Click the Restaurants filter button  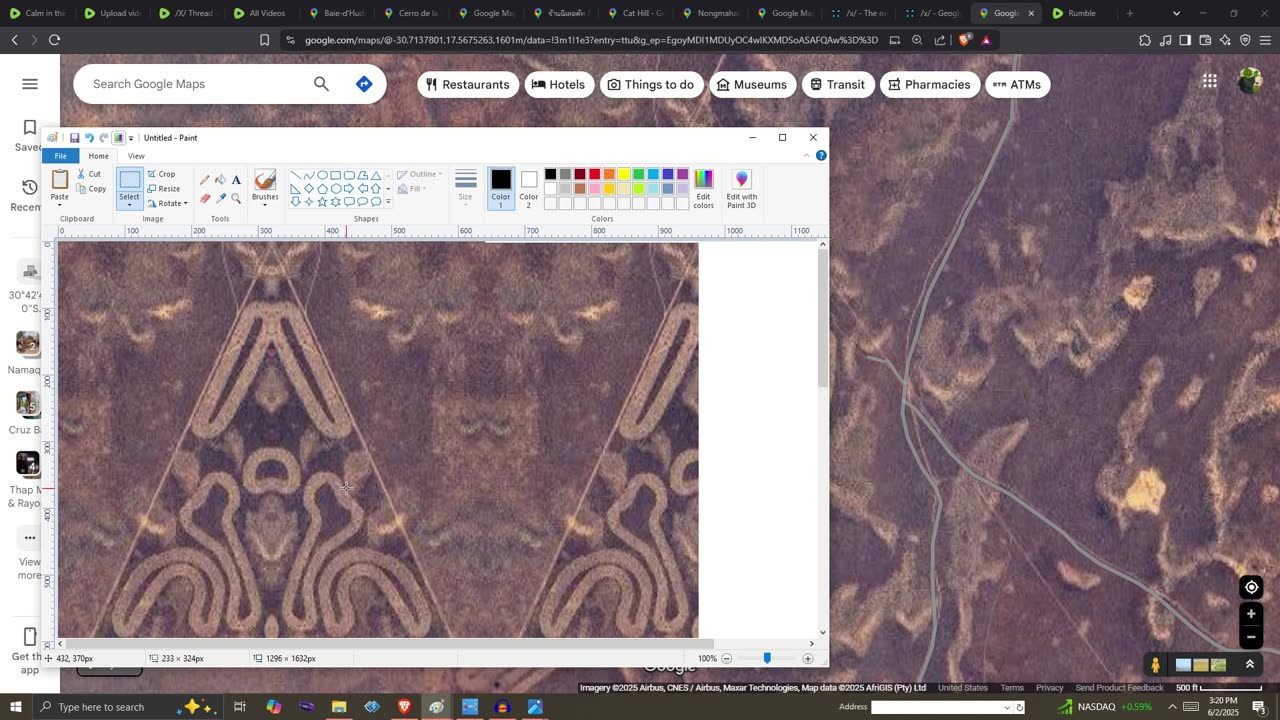(467, 85)
